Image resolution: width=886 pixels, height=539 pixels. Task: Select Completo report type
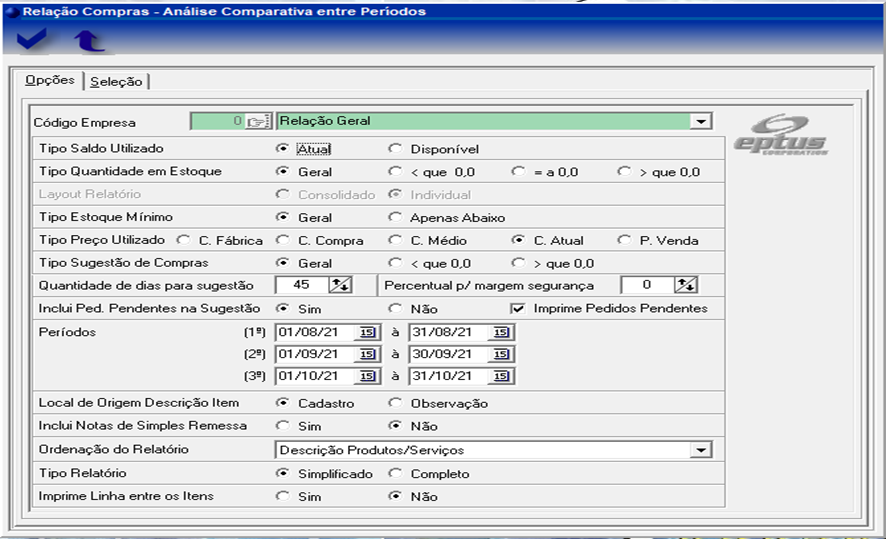click(395, 473)
